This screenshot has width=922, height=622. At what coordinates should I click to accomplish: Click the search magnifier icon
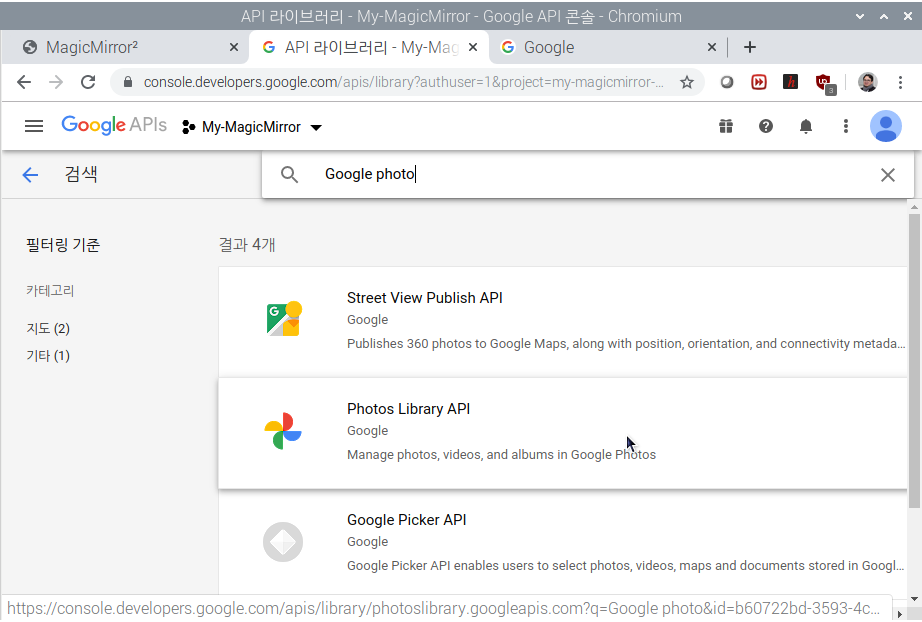click(289, 175)
